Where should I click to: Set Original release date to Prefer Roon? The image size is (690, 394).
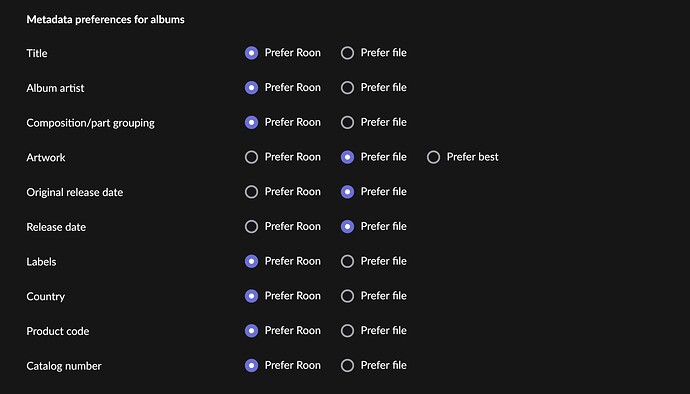tap(251, 192)
